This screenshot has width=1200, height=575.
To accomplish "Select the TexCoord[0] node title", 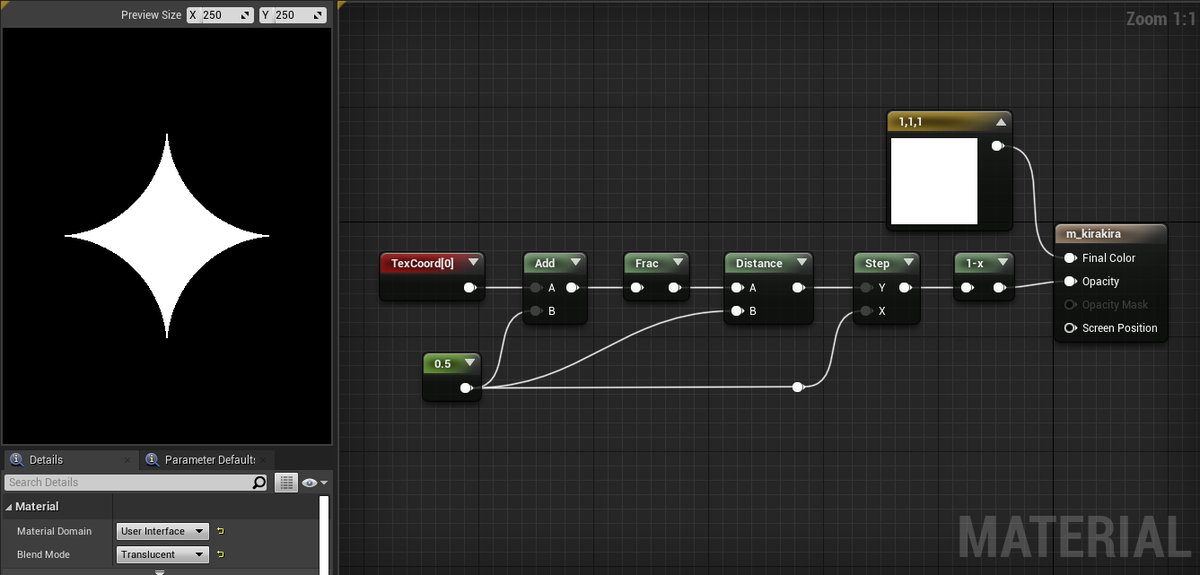I will (422, 263).
